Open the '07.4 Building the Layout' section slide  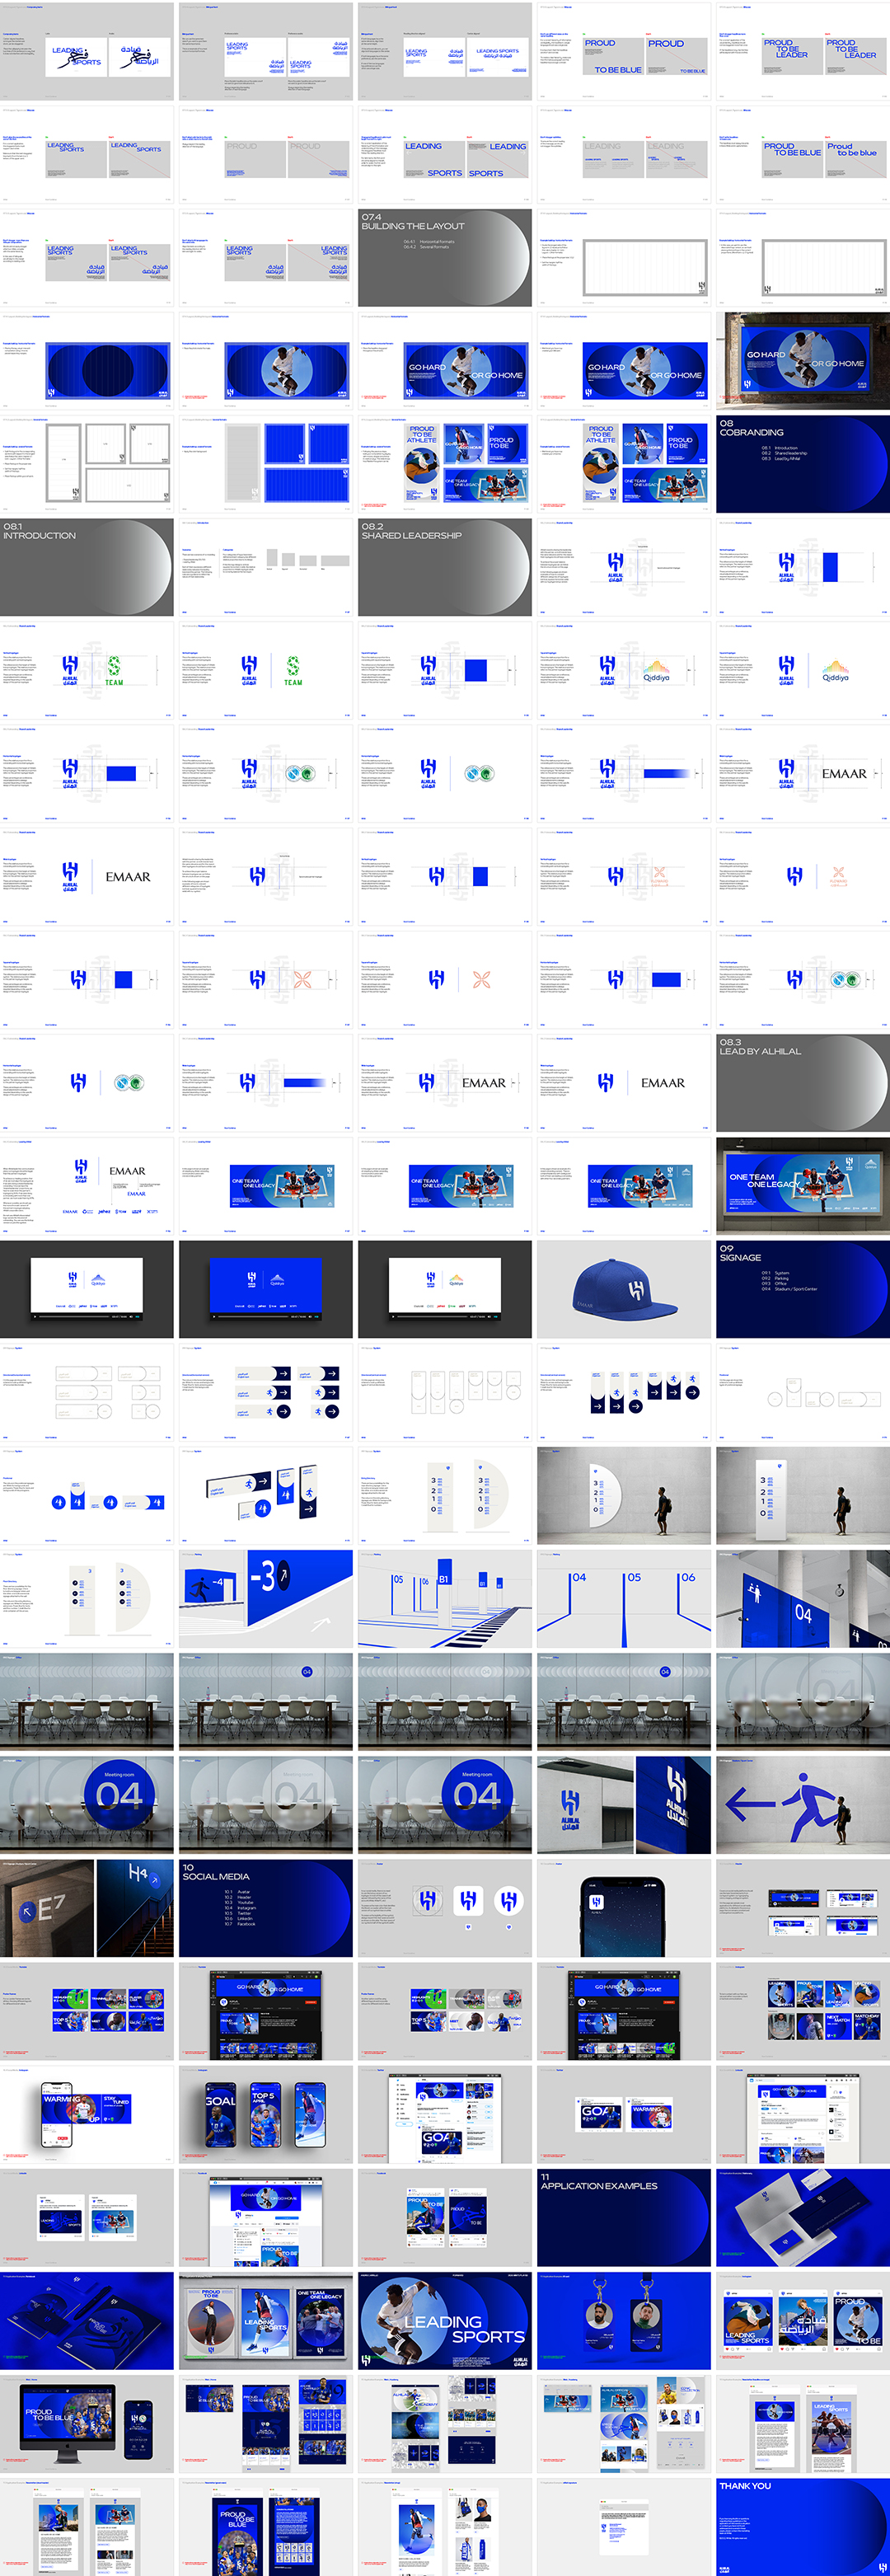(x=444, y=258)
